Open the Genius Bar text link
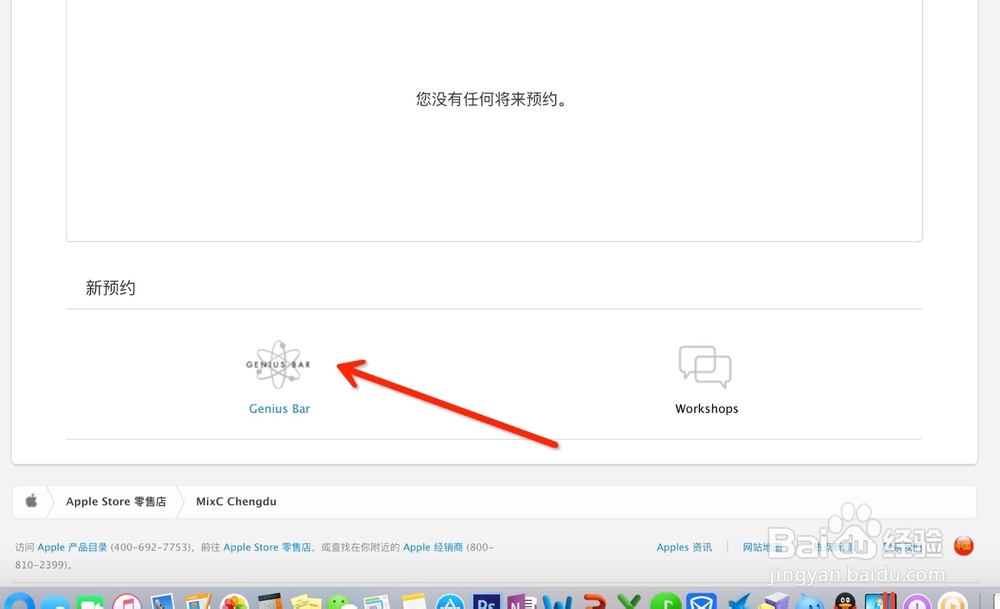The image size is (1000, 609). (x=279, y=409)
